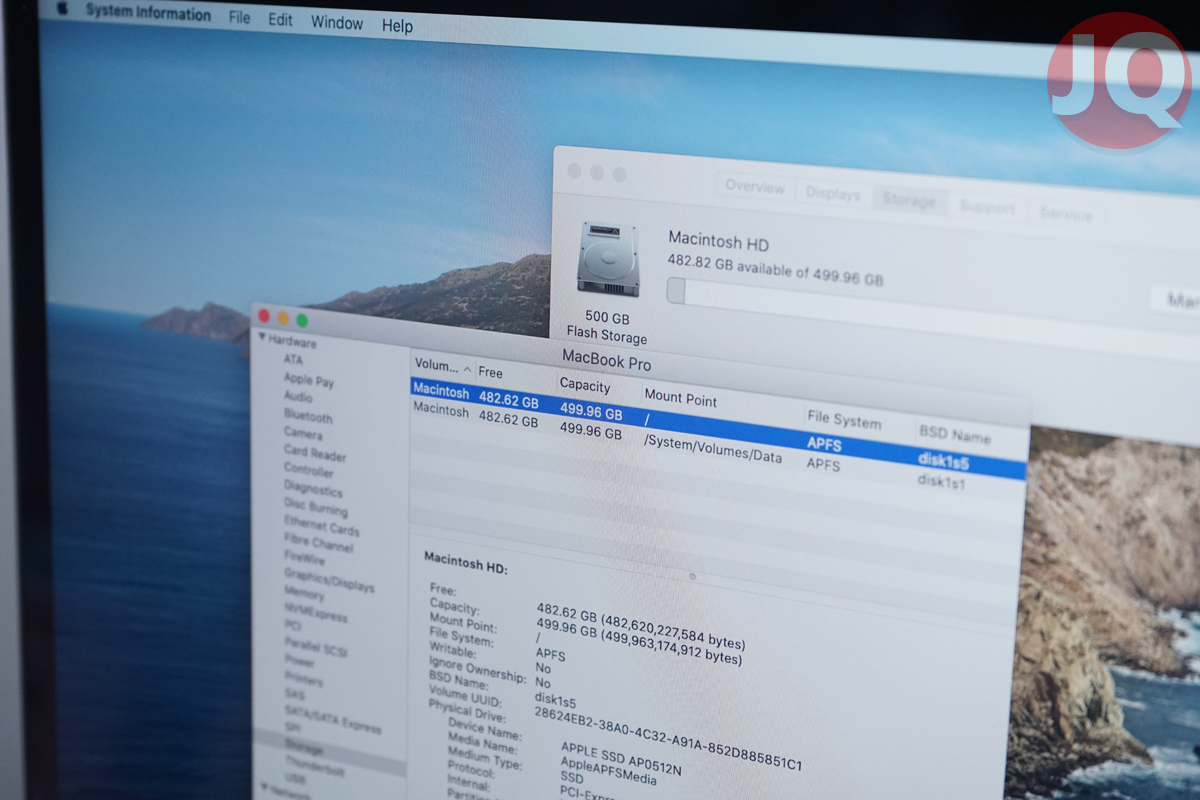
Task: Click the capacity value "499.96 GB (499,963,174,912 bytes)"
Action: click(x=639, y=643)
